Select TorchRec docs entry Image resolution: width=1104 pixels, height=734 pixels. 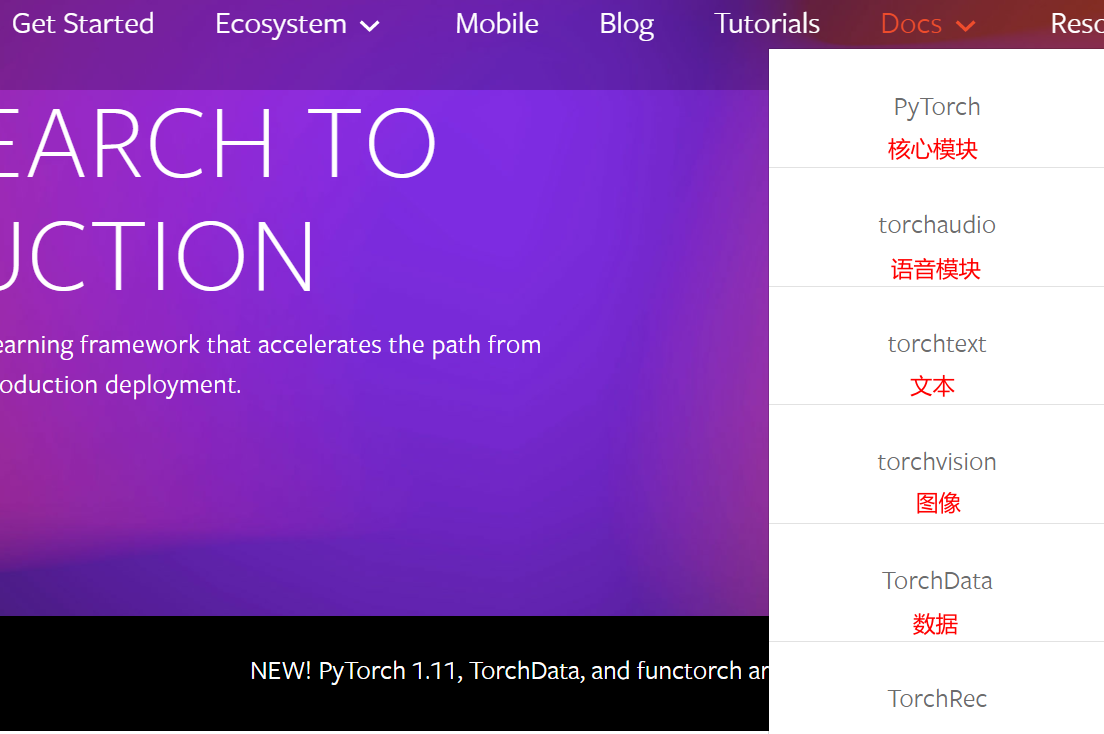coord(936,699)
